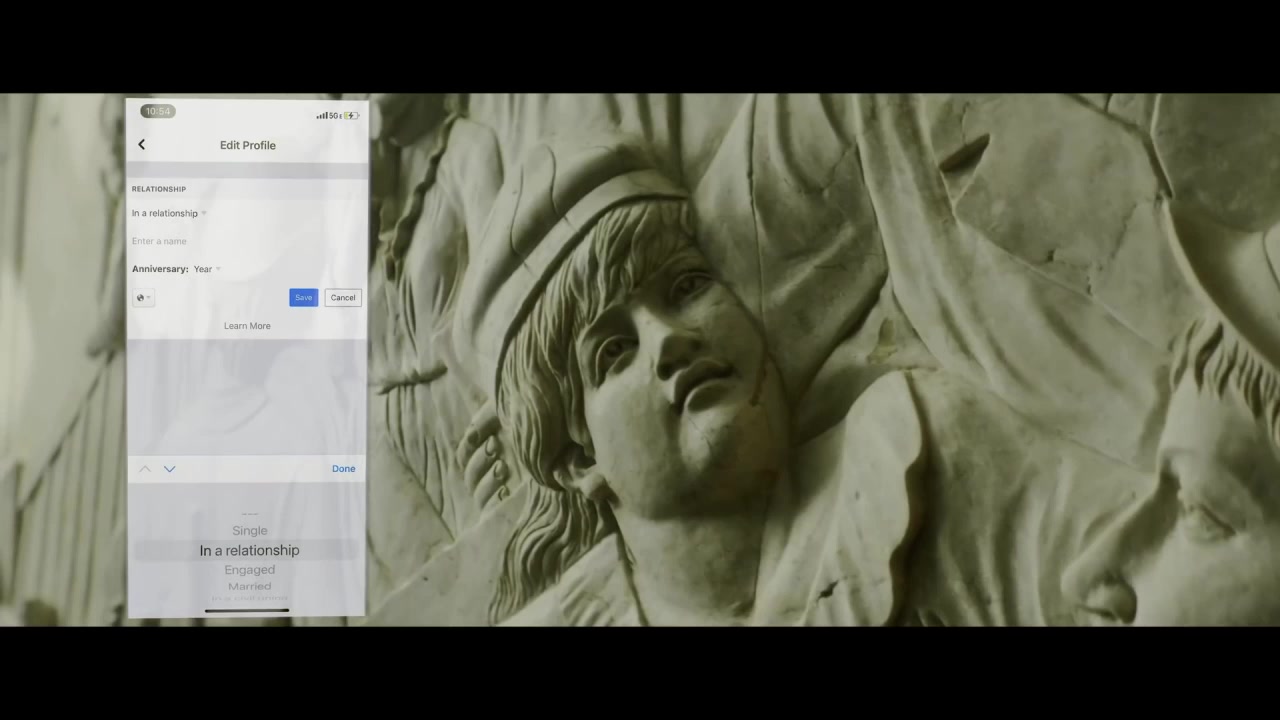Select the blank '---' picker option

(249, 515)
